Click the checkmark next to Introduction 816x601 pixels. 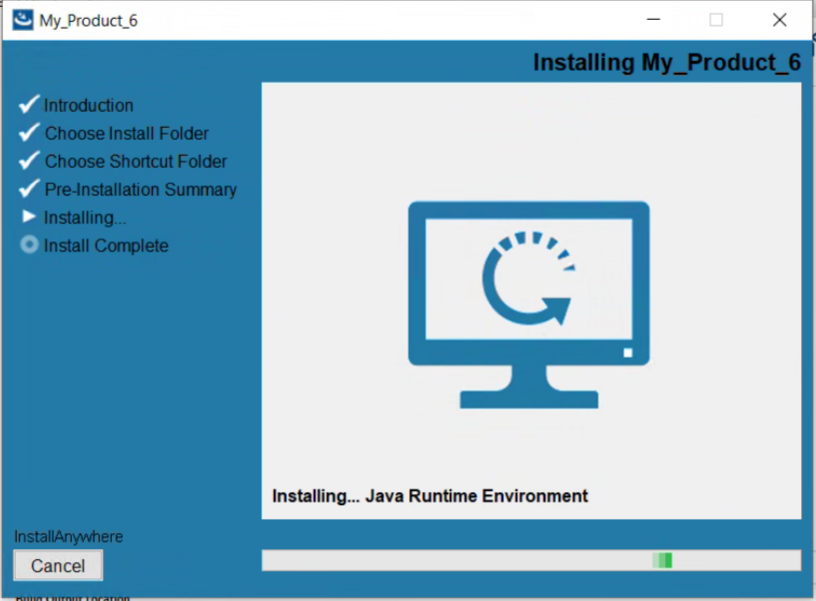pyautogui.click(x=29, y=105)
